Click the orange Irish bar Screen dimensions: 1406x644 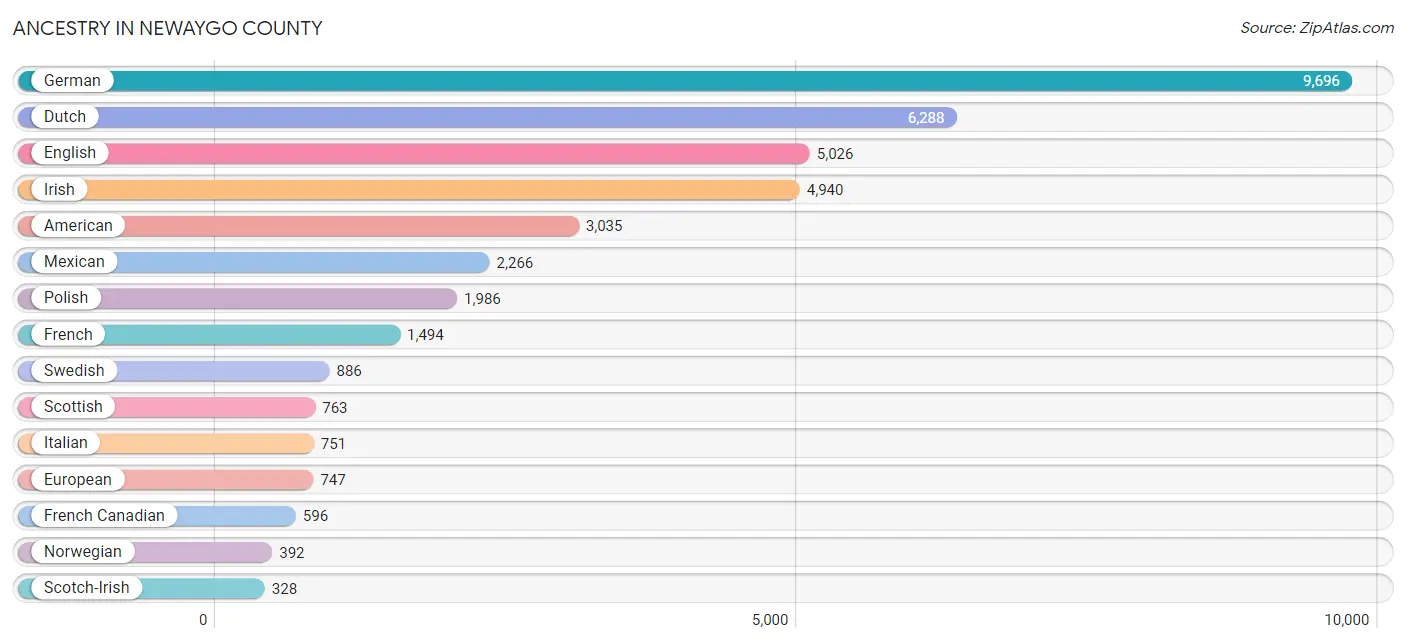tap(409, 189)
